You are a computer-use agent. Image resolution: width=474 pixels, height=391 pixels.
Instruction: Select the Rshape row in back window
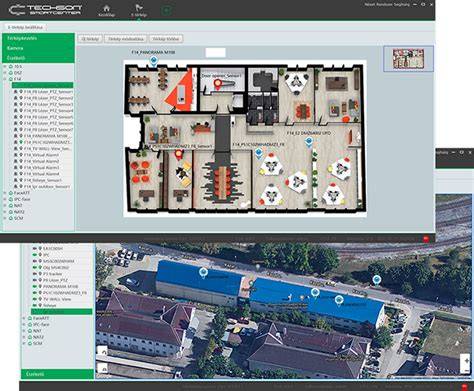[x=62, y=305]
